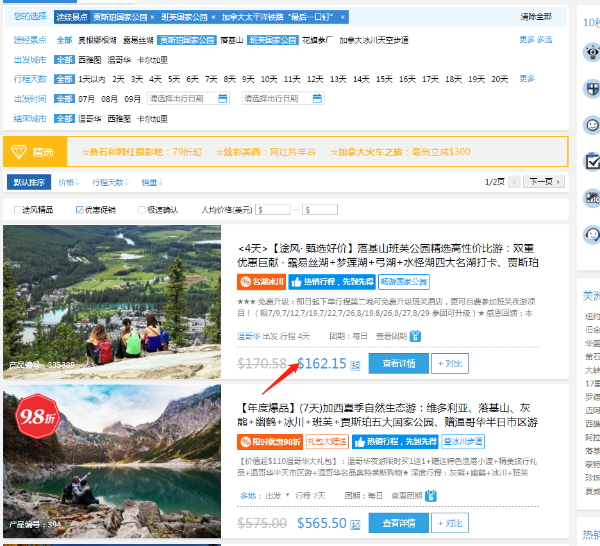Screen dimensions: 600x546
Task: Select 落基山 in 途经景点
Action: (232, 40)
